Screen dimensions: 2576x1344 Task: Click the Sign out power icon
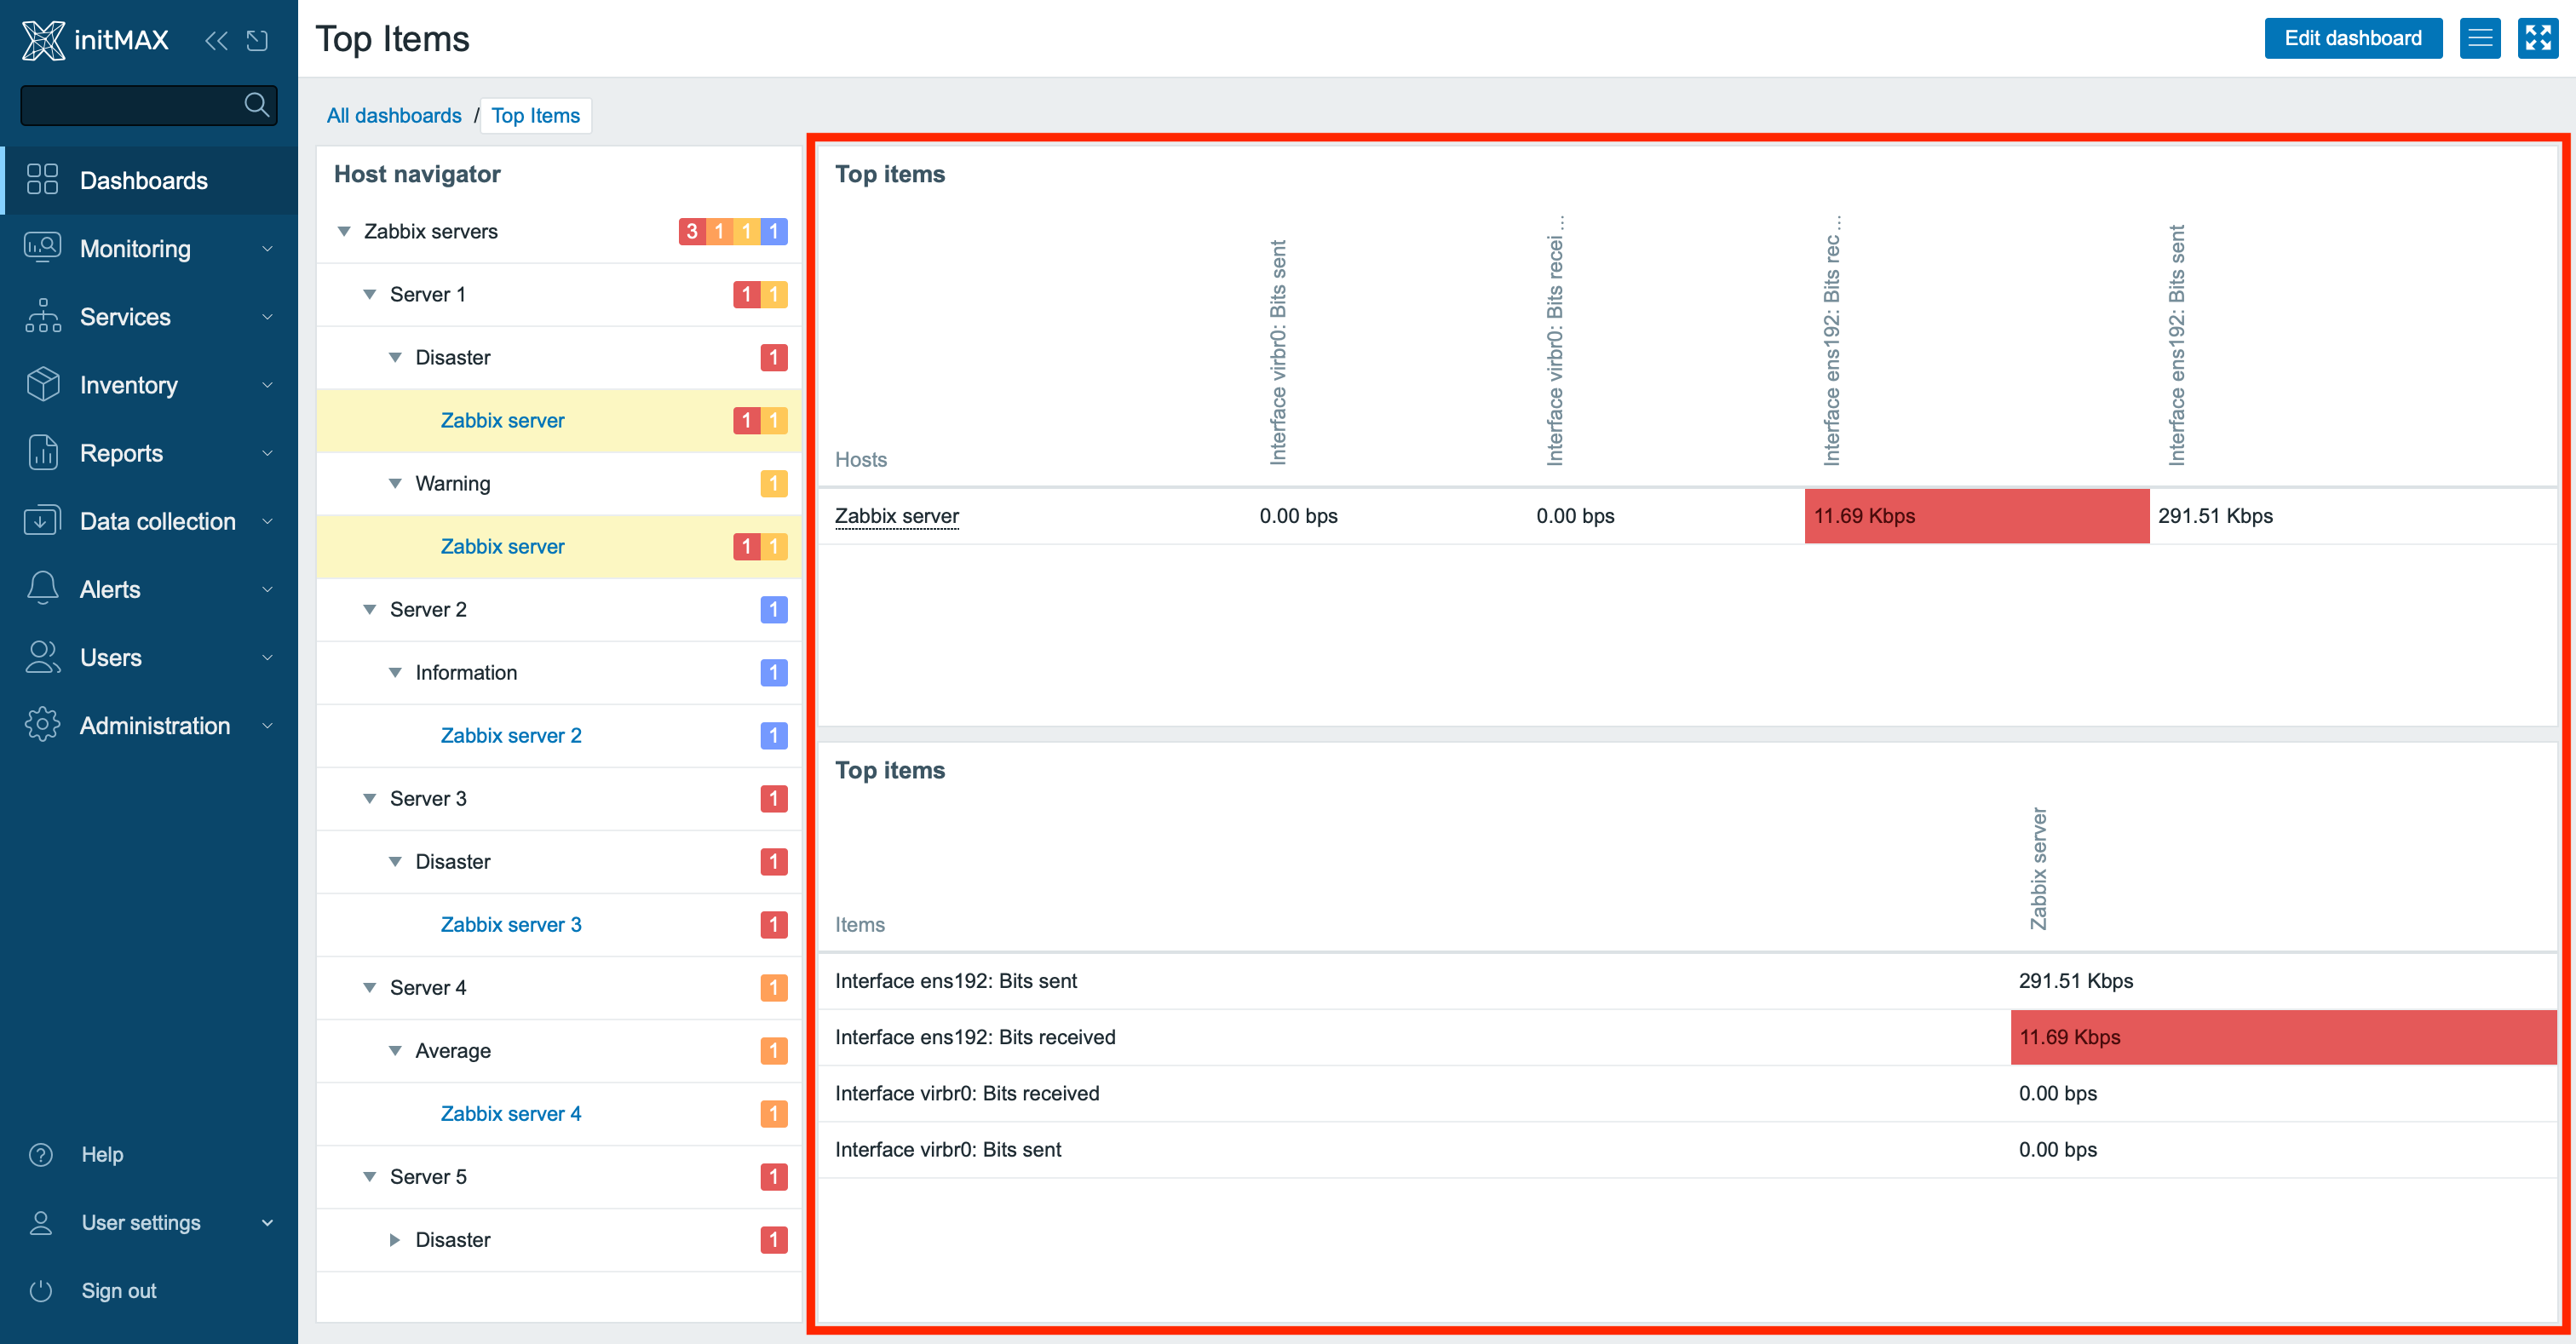click(x=41, y=1290)
